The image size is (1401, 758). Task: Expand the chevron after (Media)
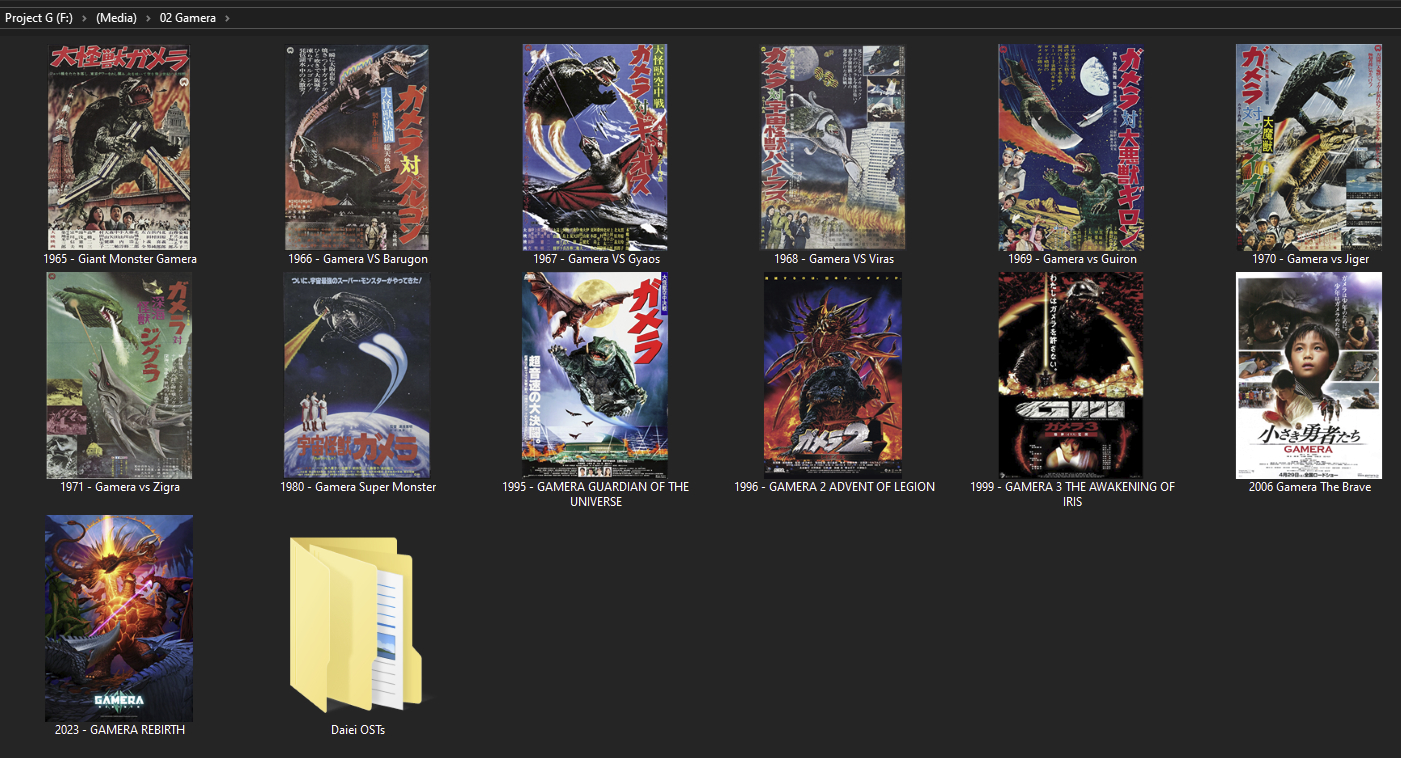(x=148, y=18)
